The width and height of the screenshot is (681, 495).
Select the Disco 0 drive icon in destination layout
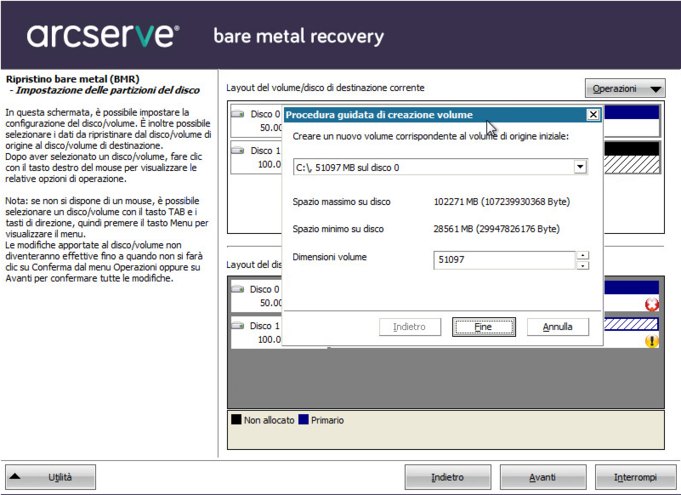point(238,114)
